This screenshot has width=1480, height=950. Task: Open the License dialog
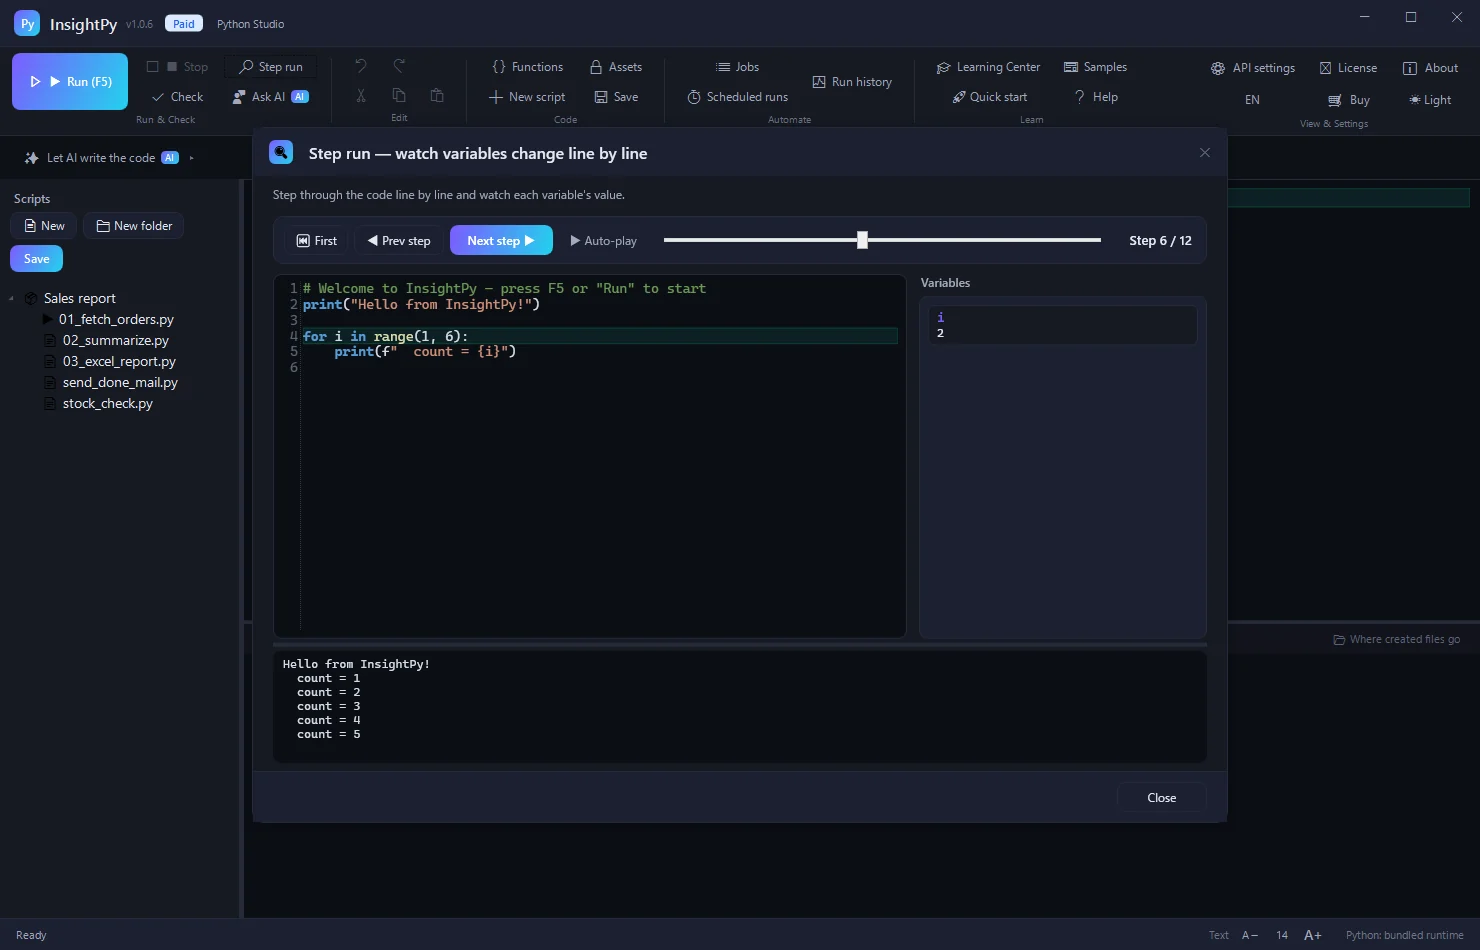1348,68
